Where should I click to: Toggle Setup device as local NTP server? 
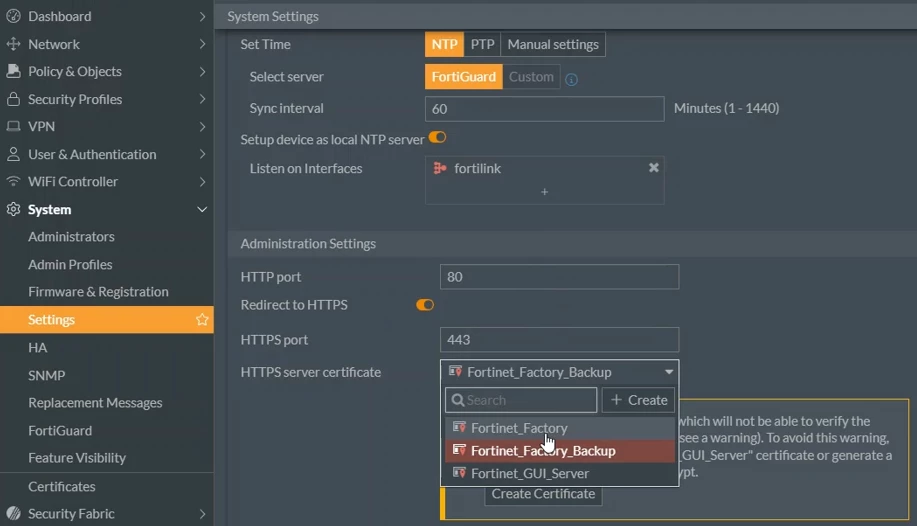tap(437, 137)
